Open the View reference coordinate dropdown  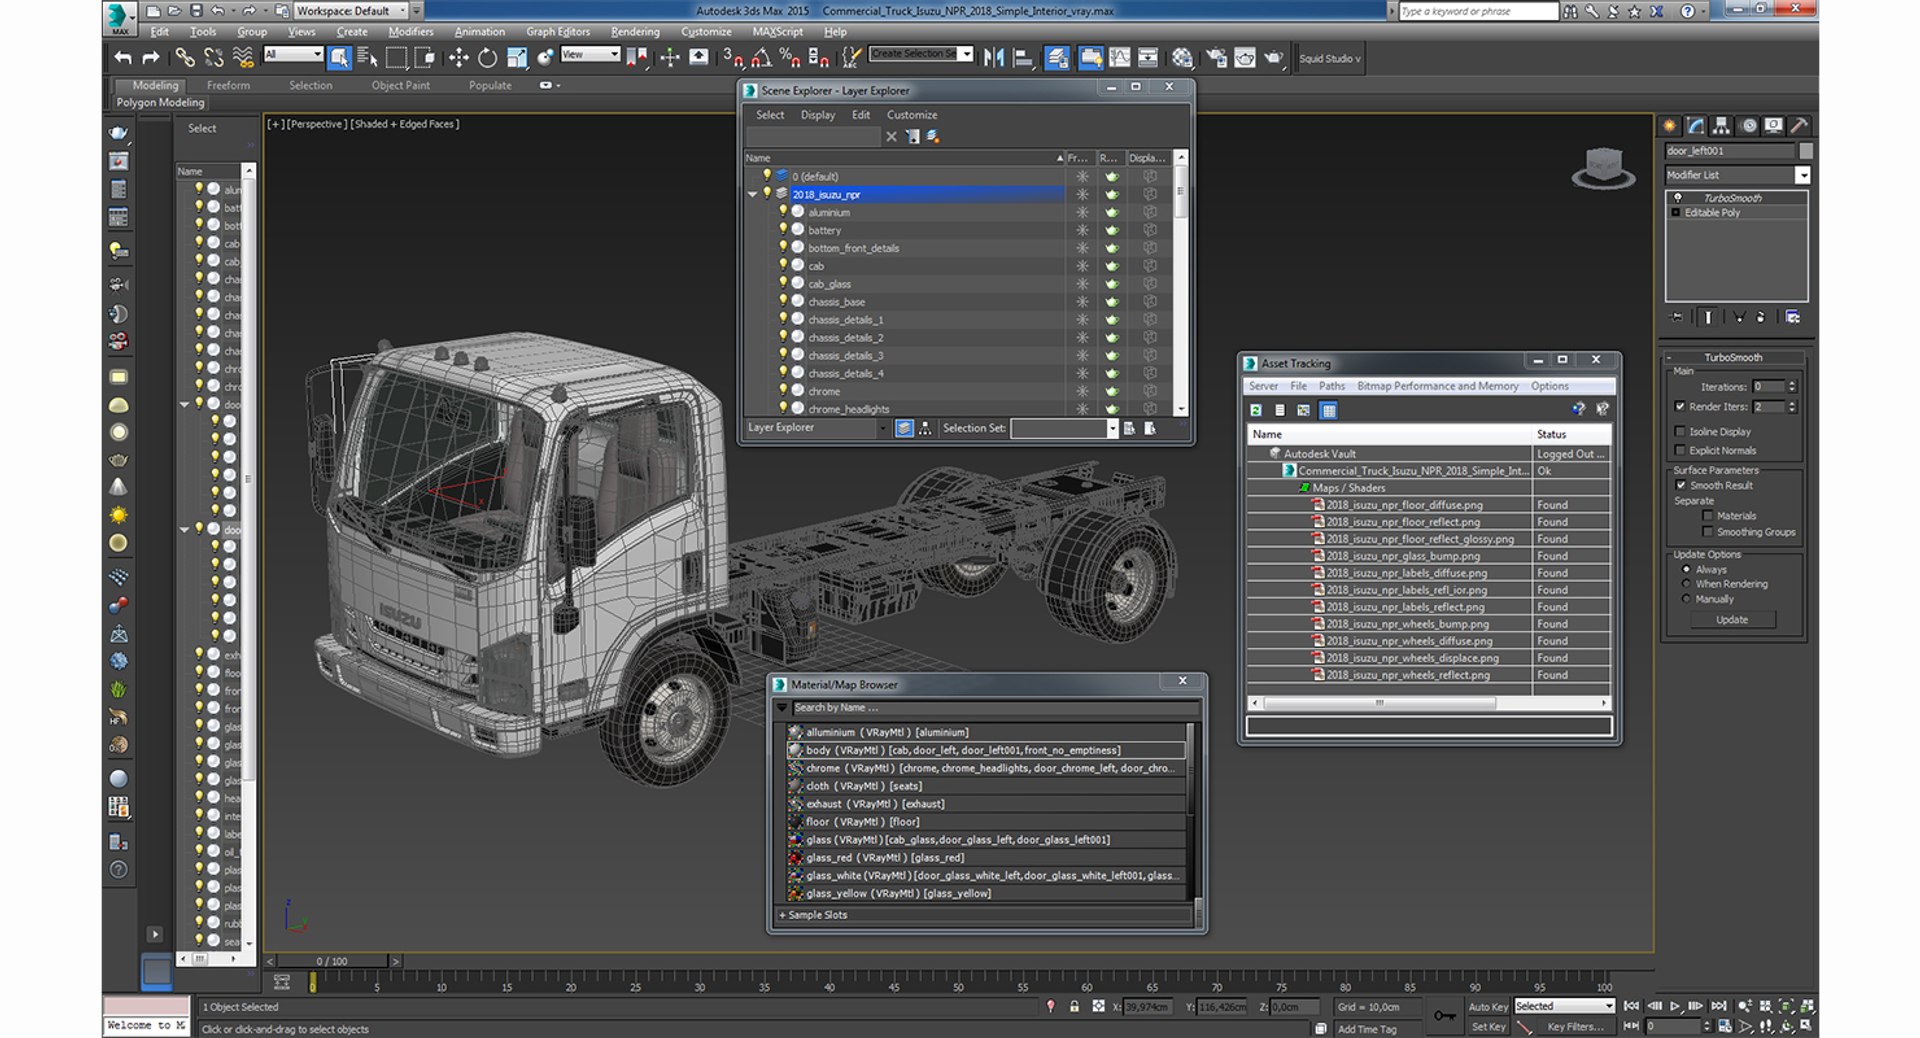590,55
